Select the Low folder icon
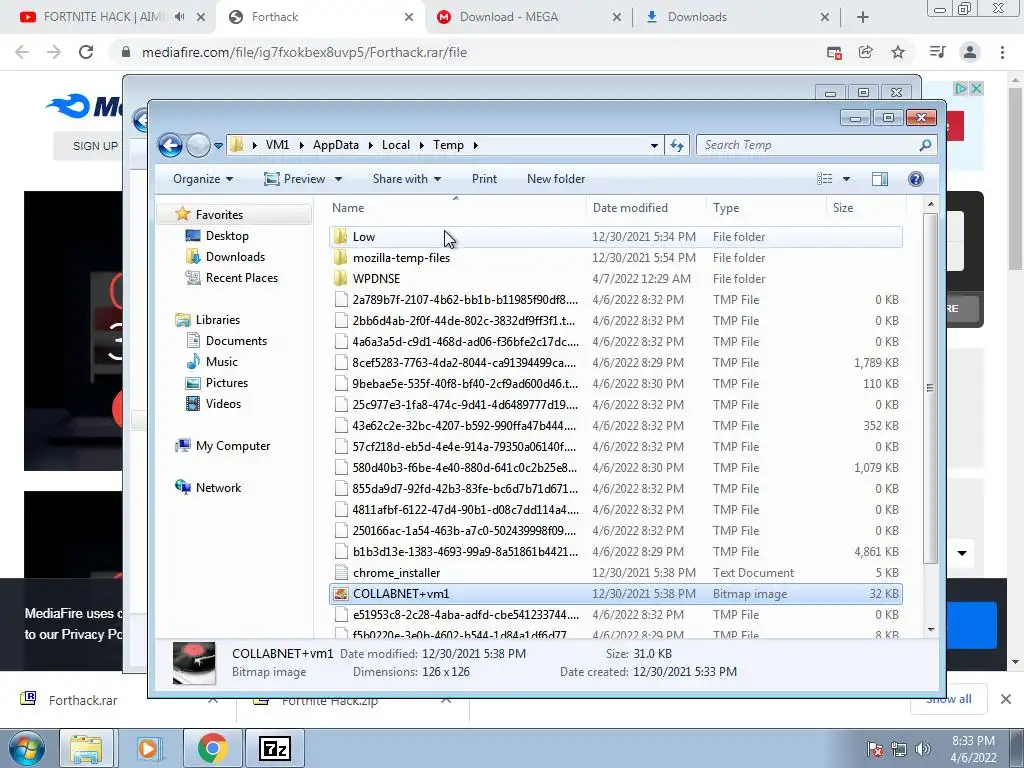The width and height of the screenshot is (1024, 768). click(x=340, y=236)
